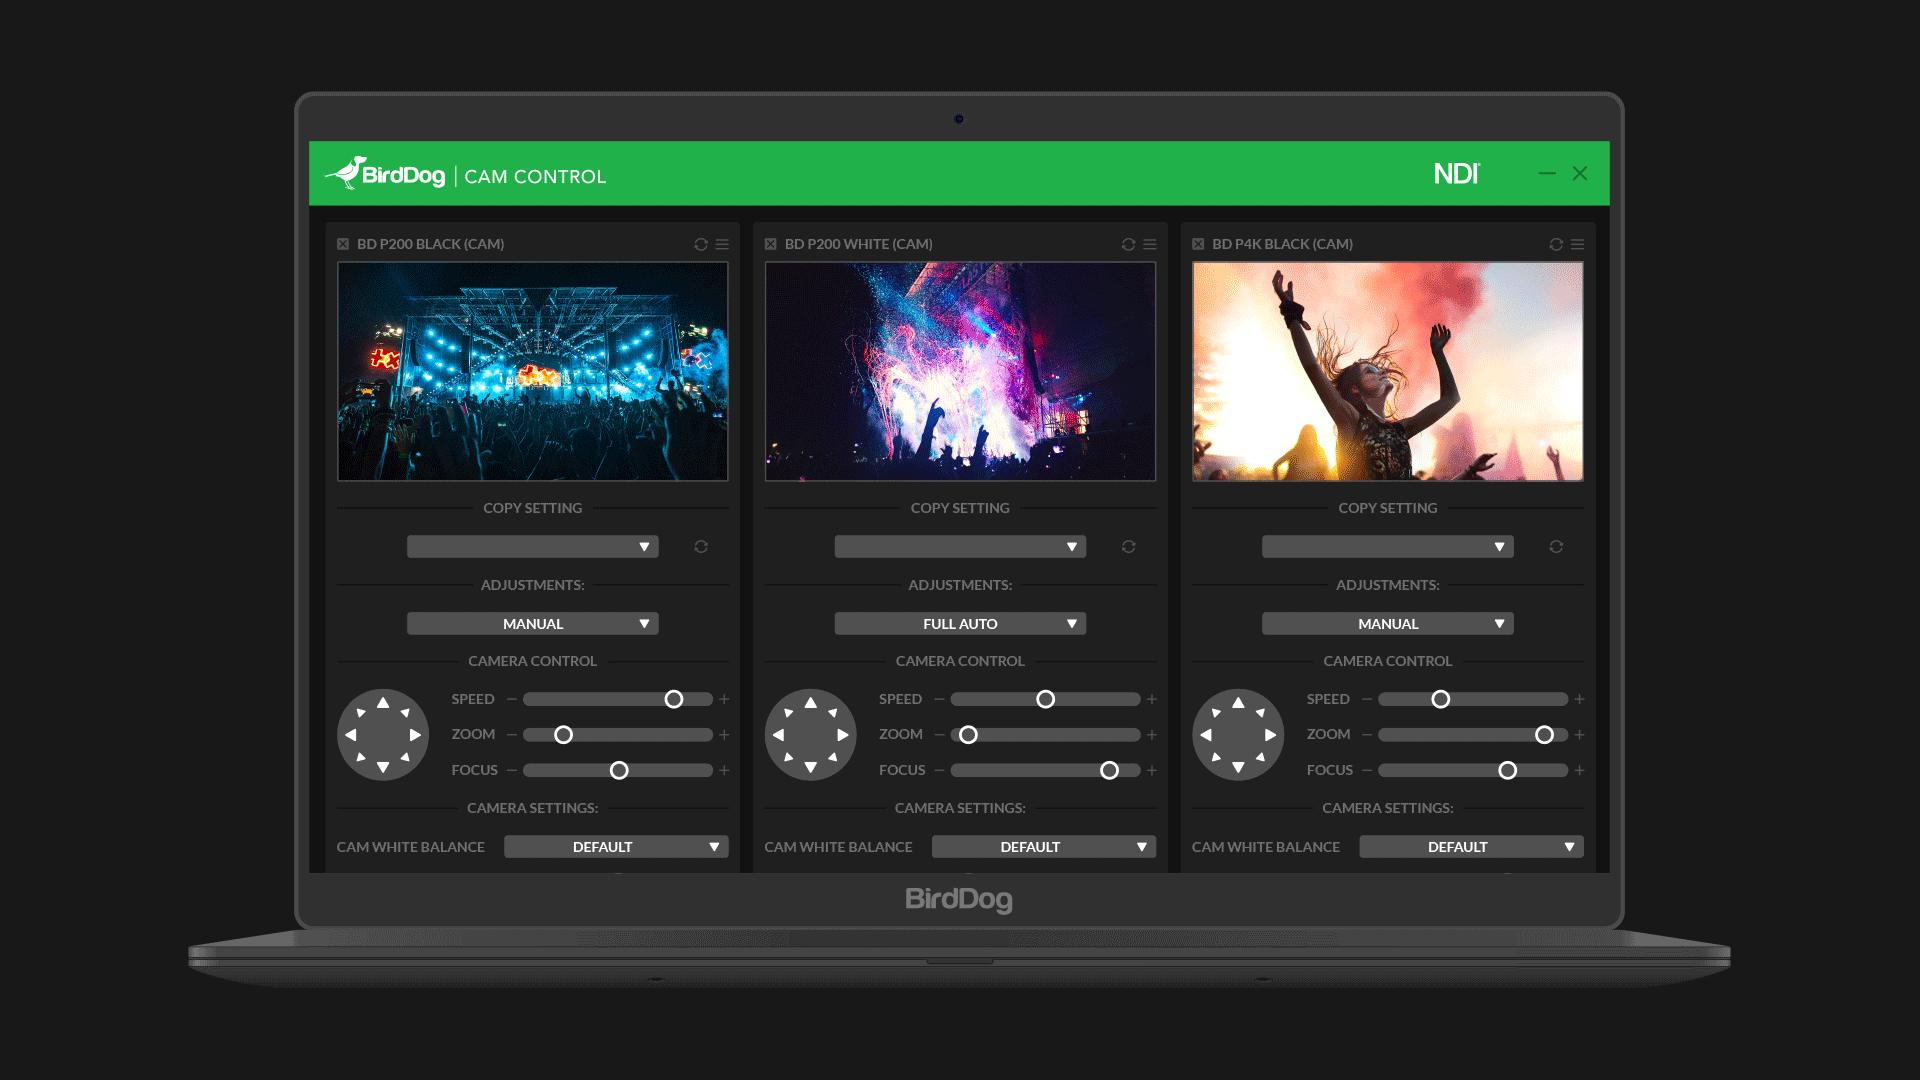Click the NDI logo in header
The width and height of the screenshot is (1920, 1080).
click(x=1457, y=174)
